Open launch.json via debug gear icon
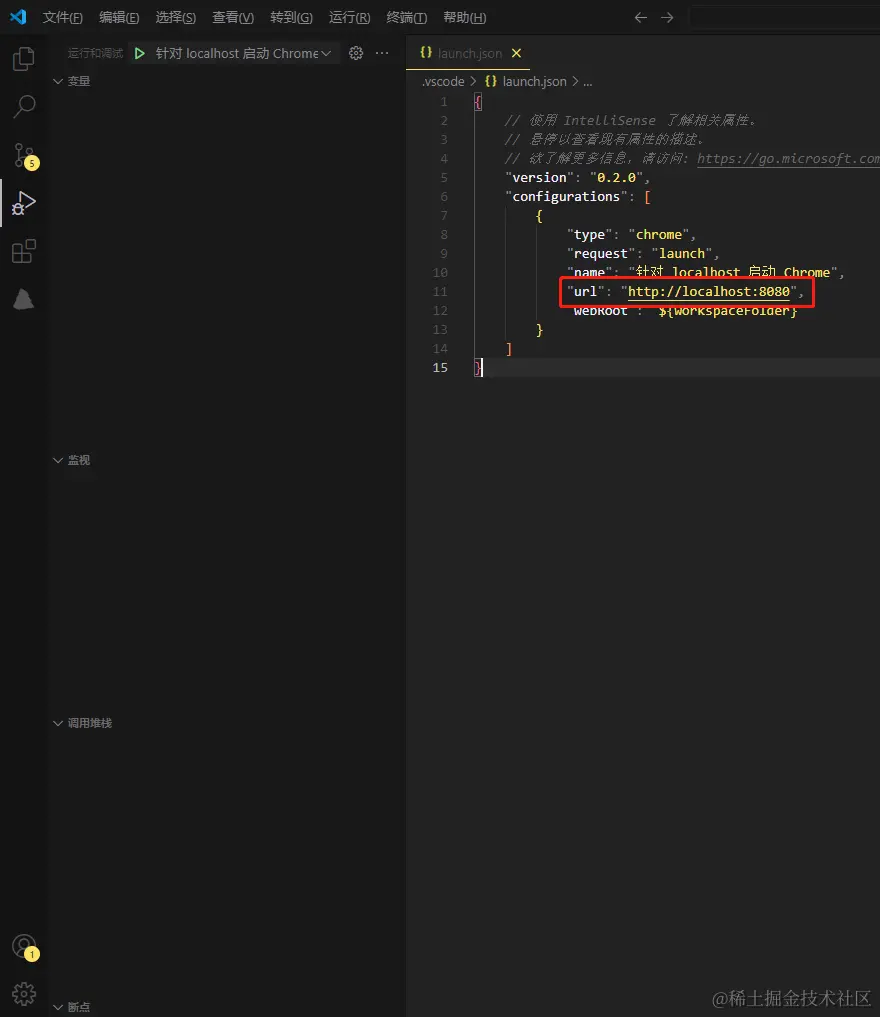Viewport: 880px width, 1017px height. [x=356, y=53]
